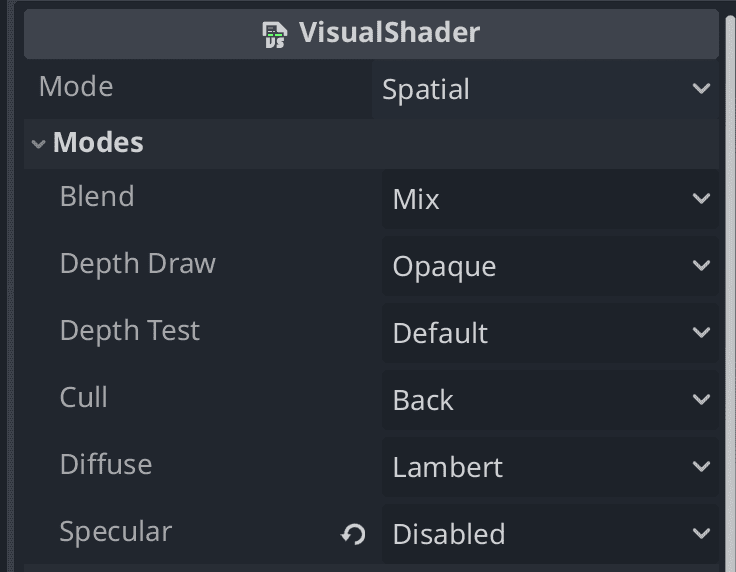This screenshot has width=736, height=572.
Task: Click the Depth Test property label
Action: (x=130, y=331)
